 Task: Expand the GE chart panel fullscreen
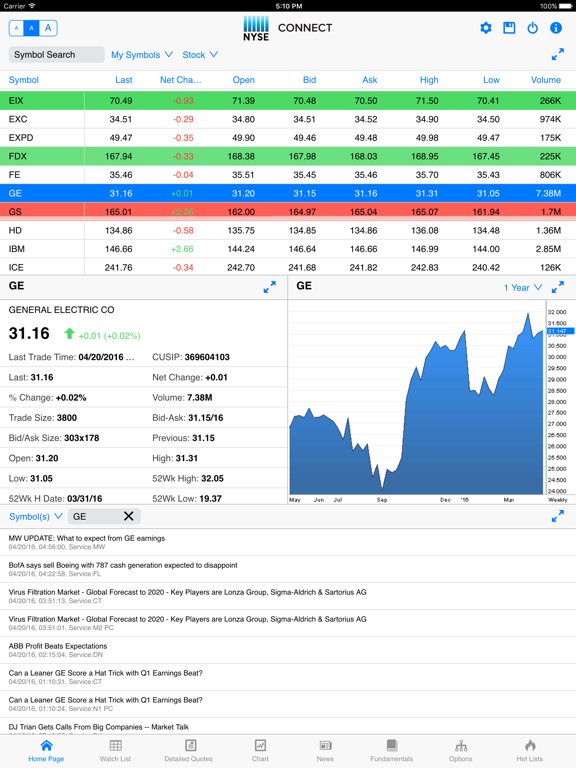pyautogui.click(x=557, y=287)
